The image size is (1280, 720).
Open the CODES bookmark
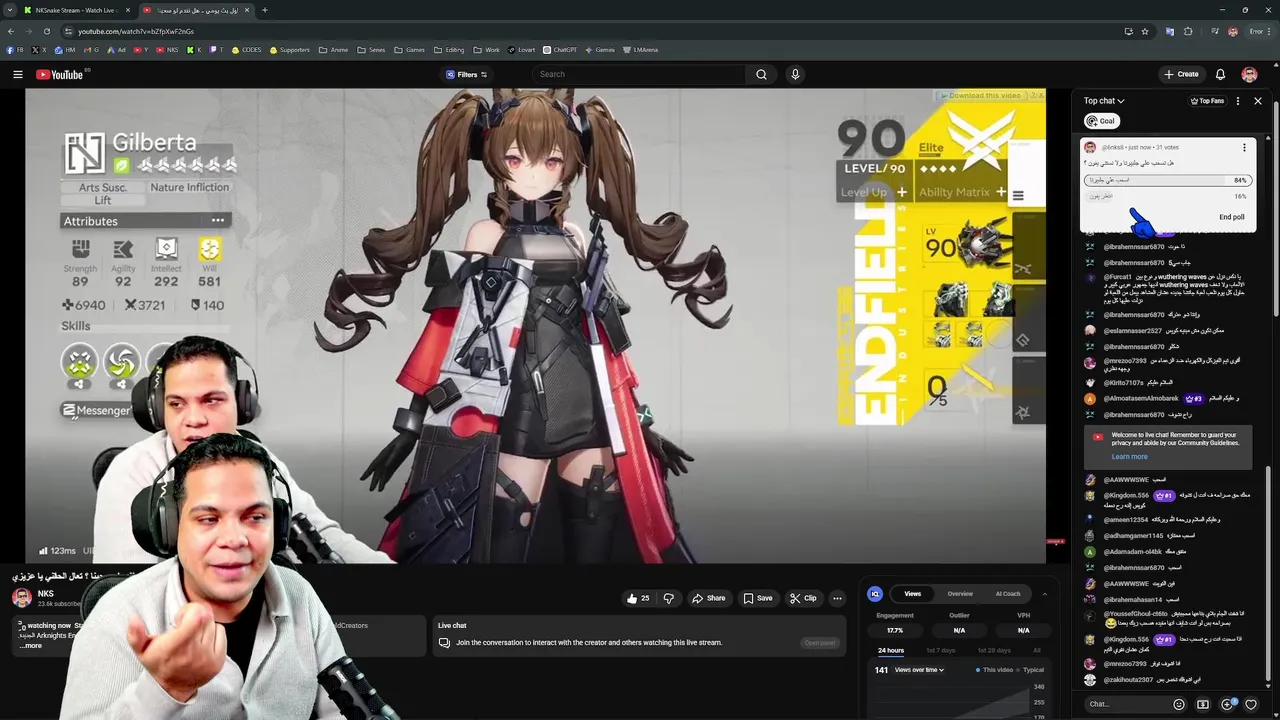245,49
